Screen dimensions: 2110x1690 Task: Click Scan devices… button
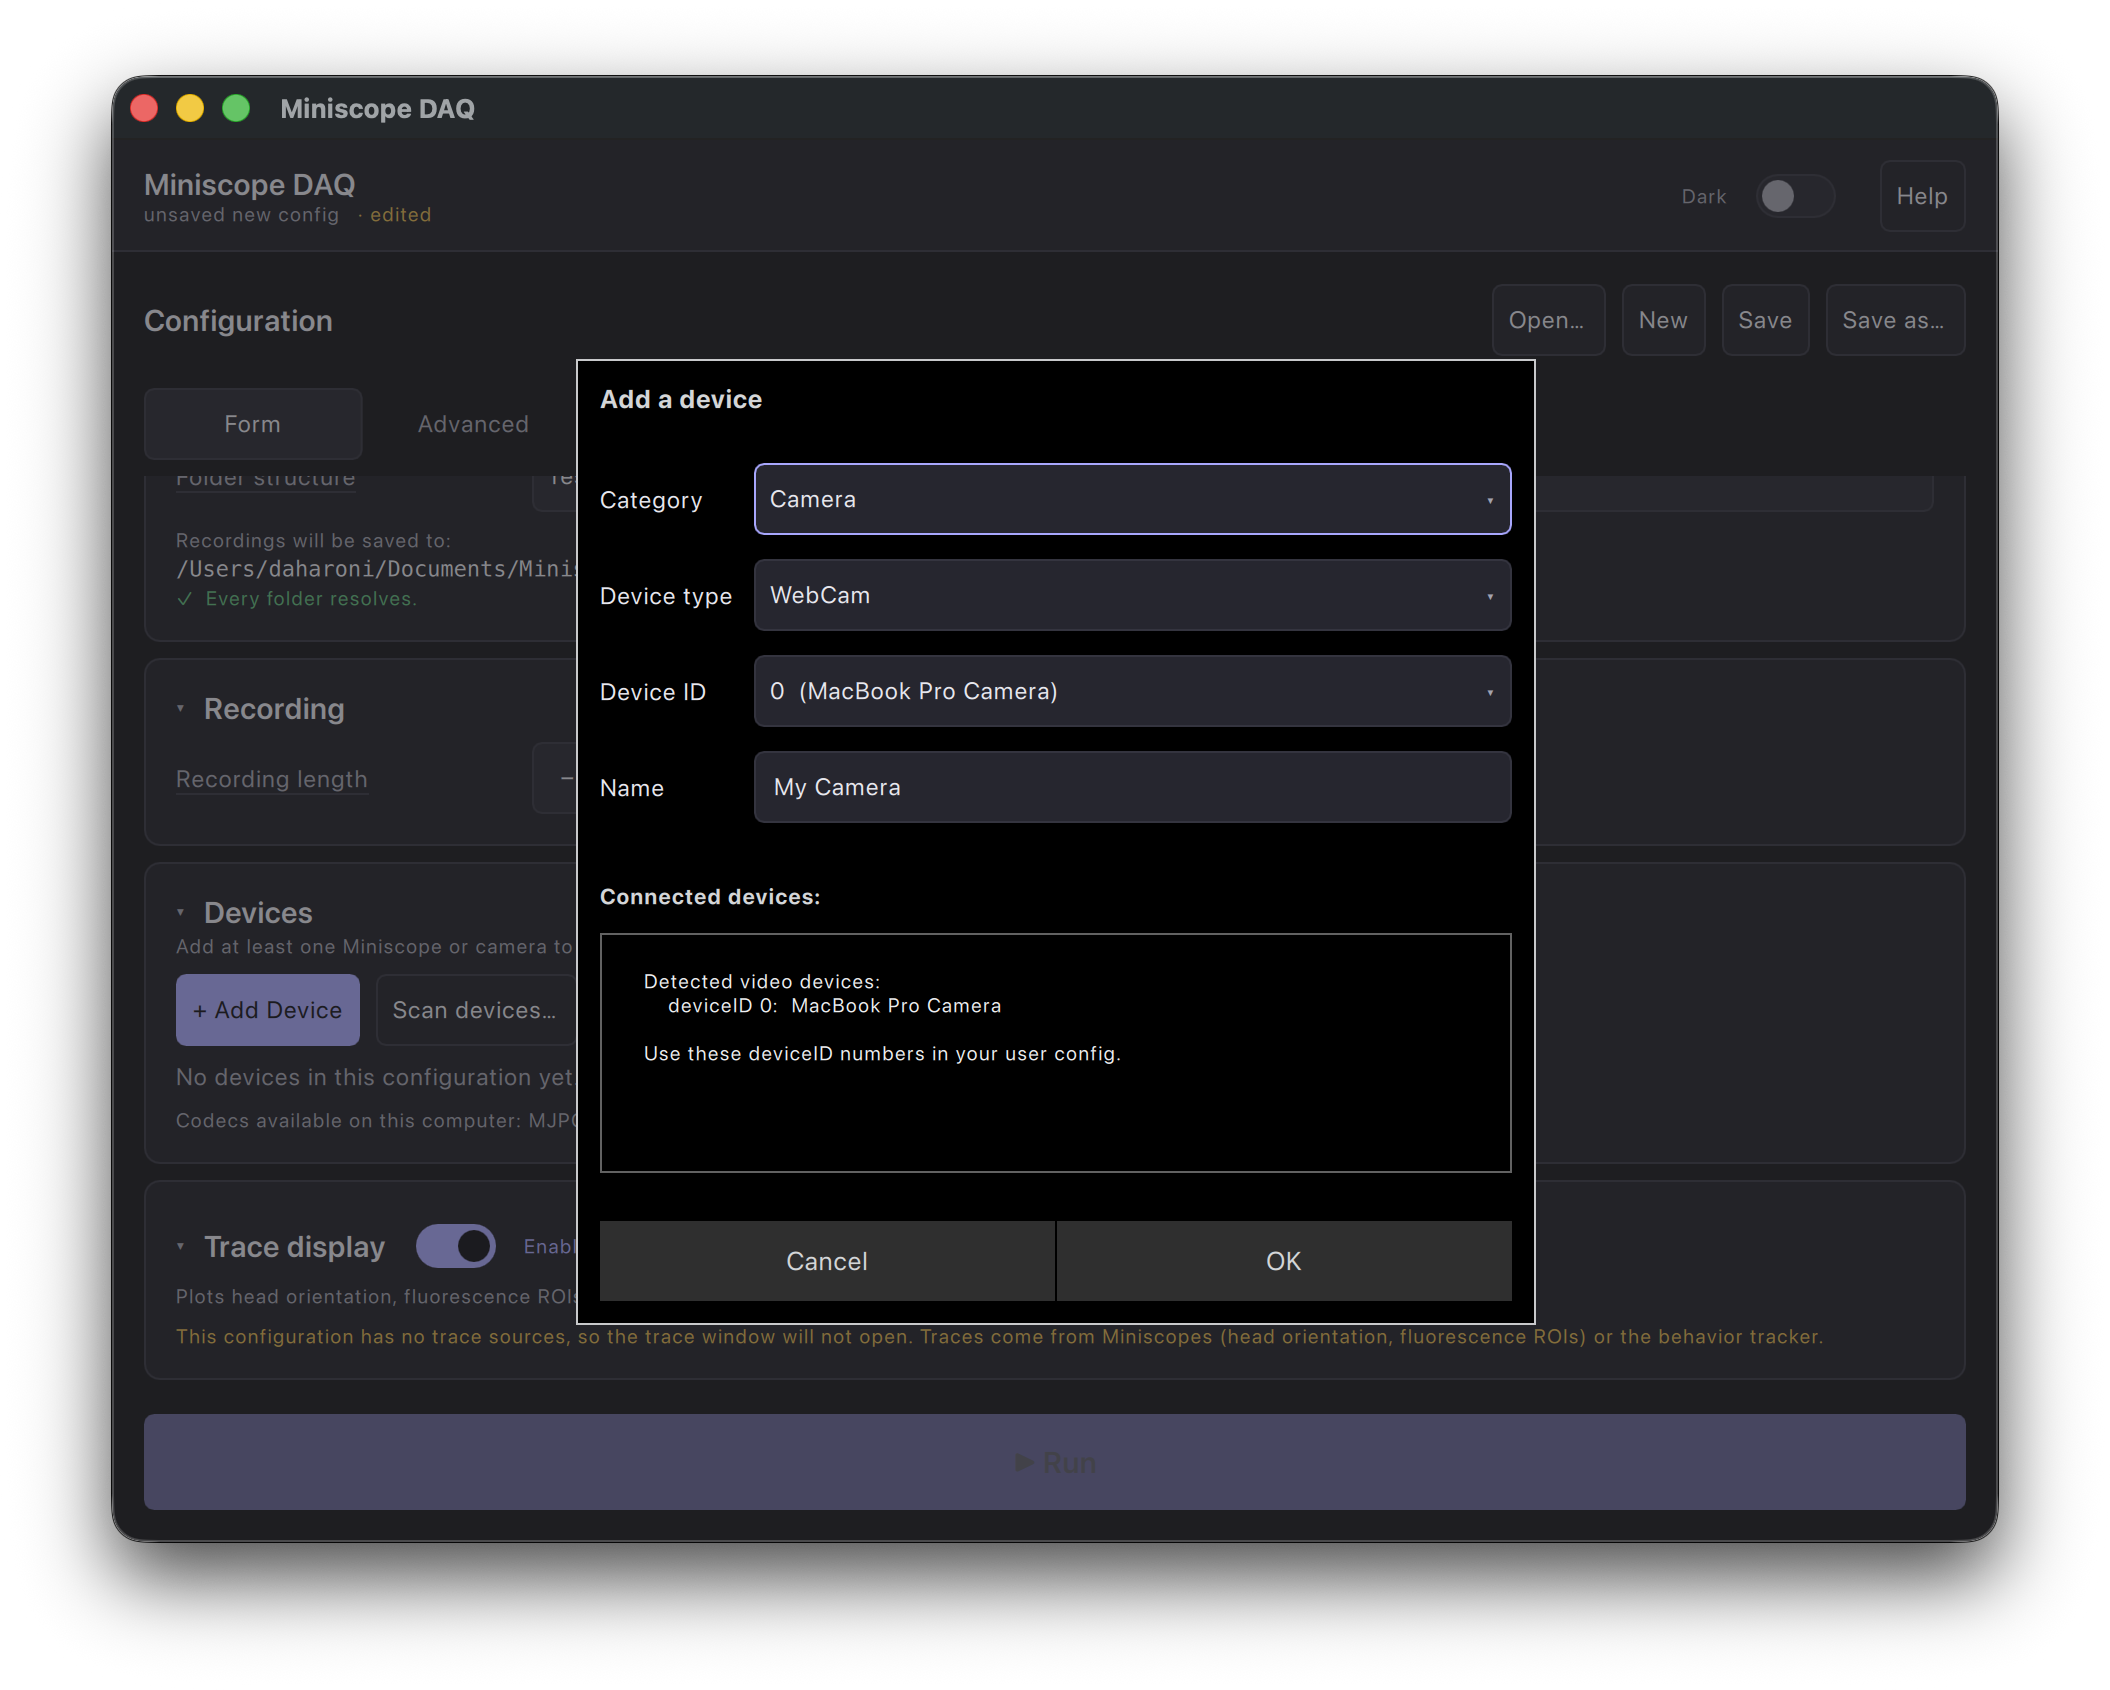(x=474, y=1010)
